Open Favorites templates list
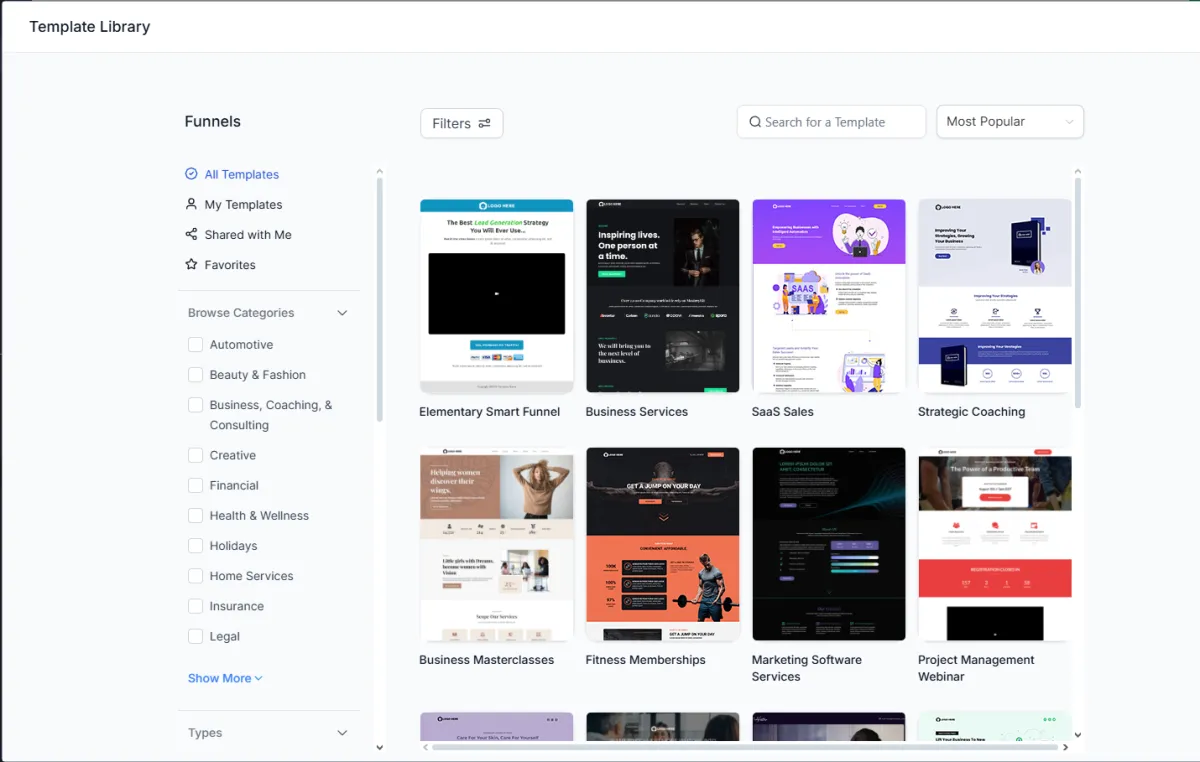 pyautogui.click(x=230, y=264)
